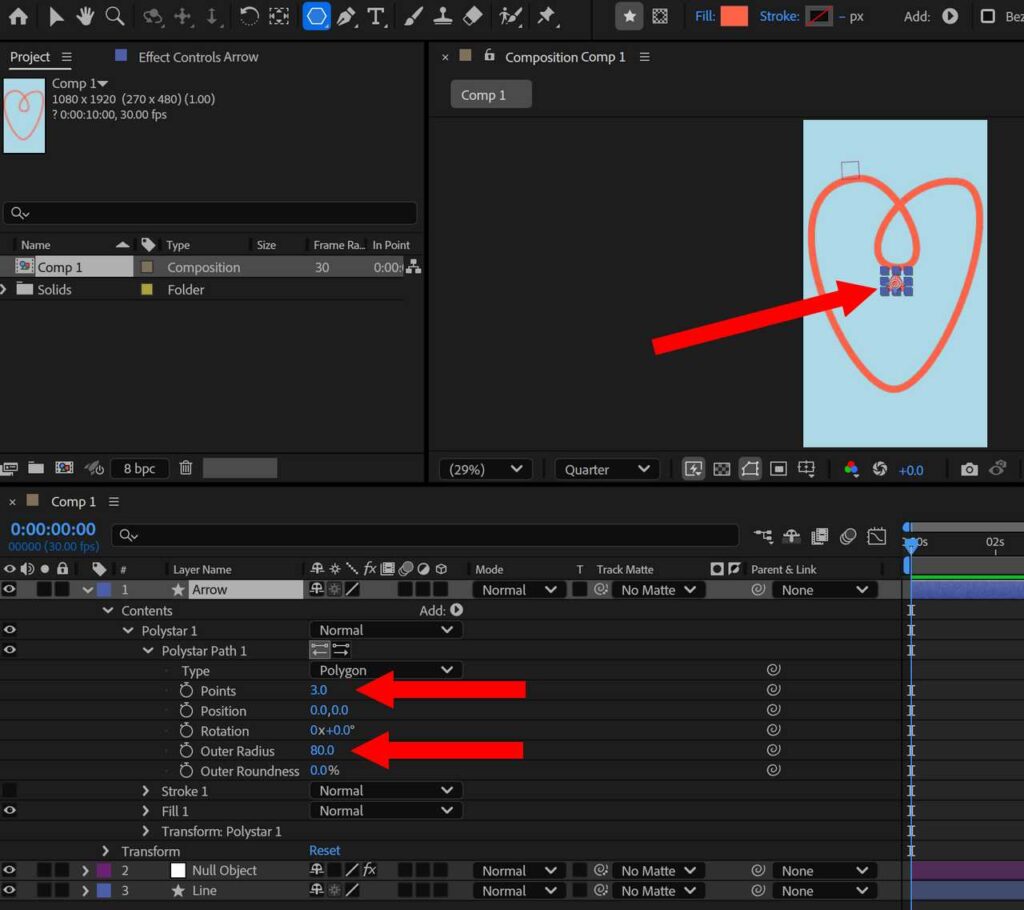Screen dimensions: 1024x910
Task: Open the viewer magnification (29%) dropdown
Action: click(x=485, y=469)
